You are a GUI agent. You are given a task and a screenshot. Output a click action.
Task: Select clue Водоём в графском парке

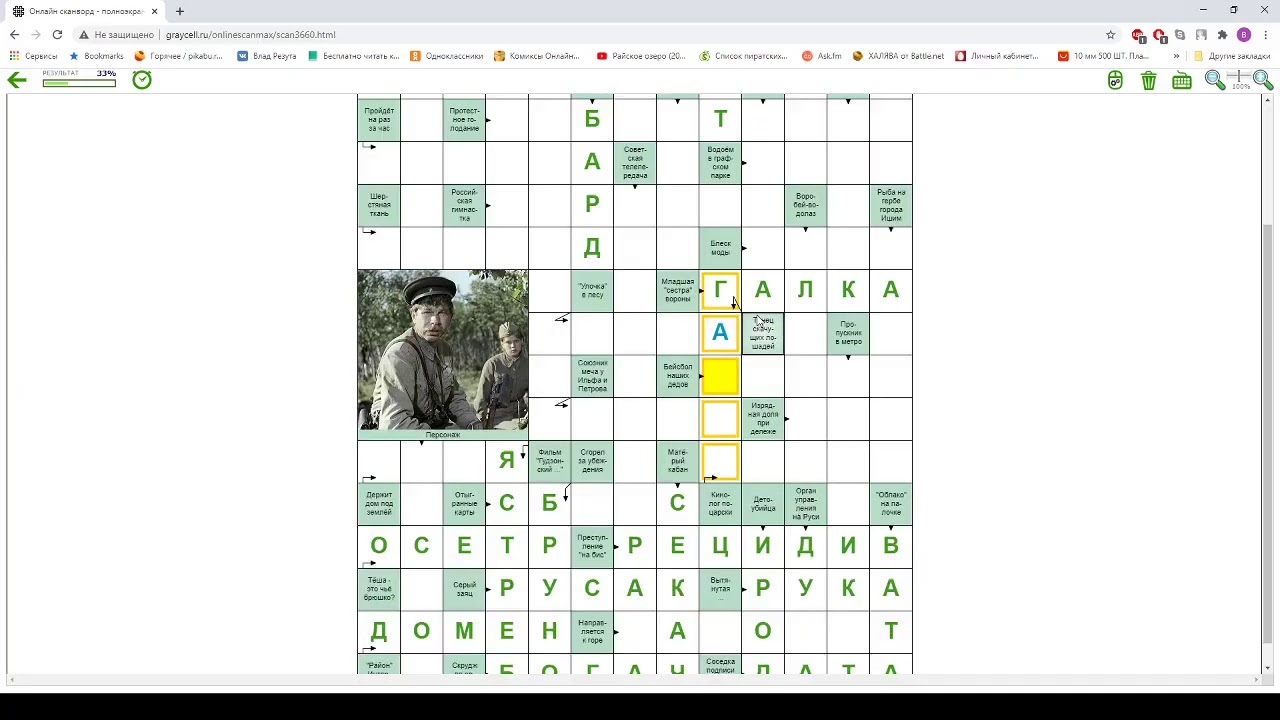(x=720, y=163)
